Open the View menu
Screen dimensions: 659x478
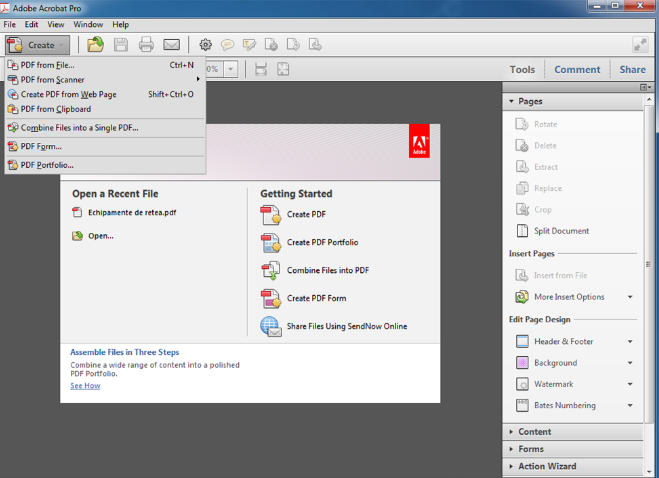(55, 24)
